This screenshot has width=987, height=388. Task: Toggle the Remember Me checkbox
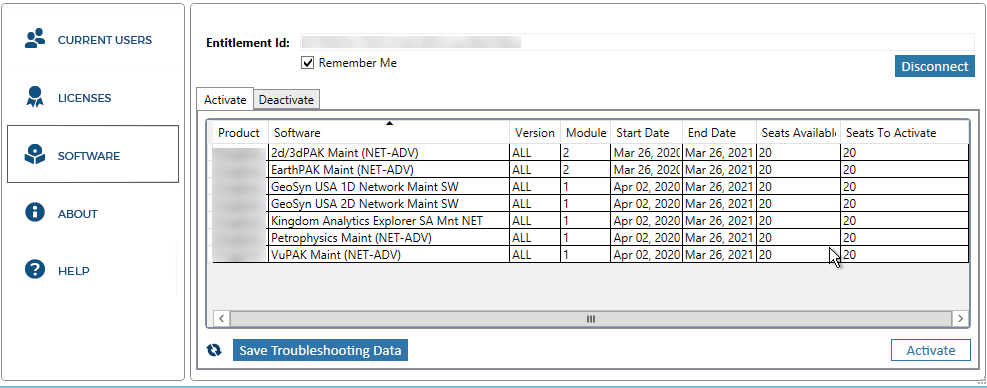point(308,63)
